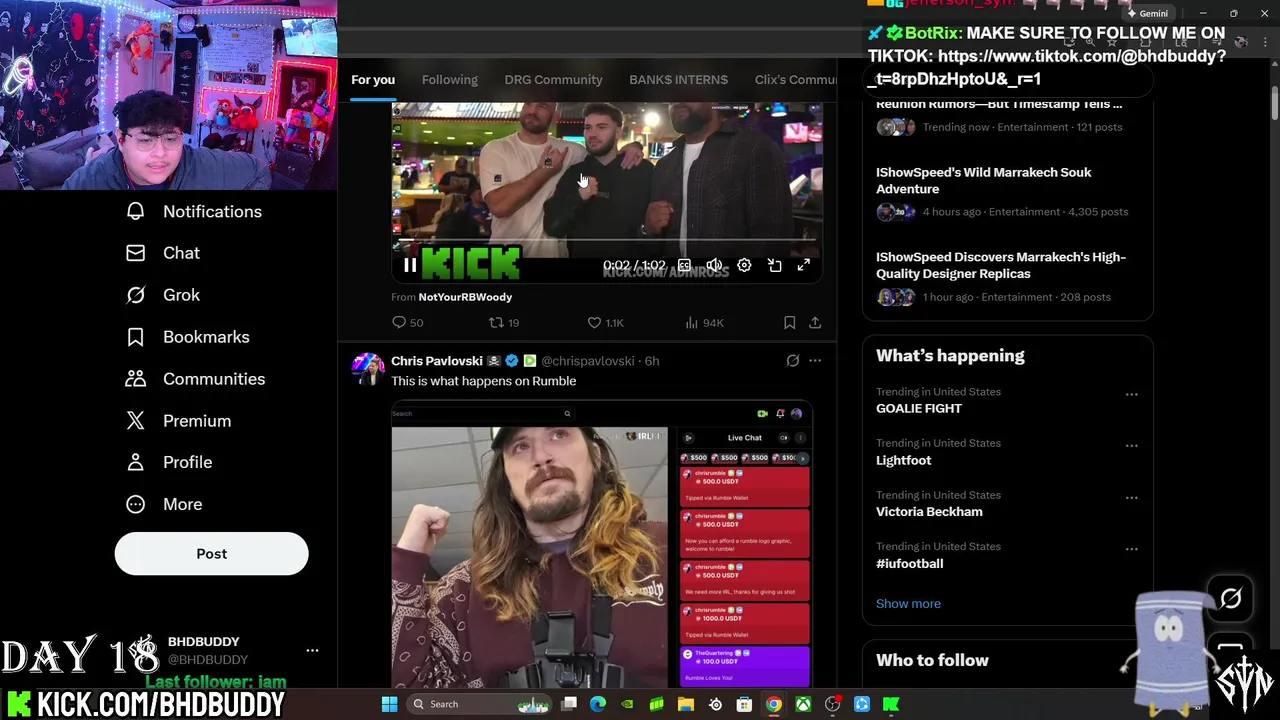Open the Windows Start menu
Screen dimensions: 1280x720
coord(389,704)
